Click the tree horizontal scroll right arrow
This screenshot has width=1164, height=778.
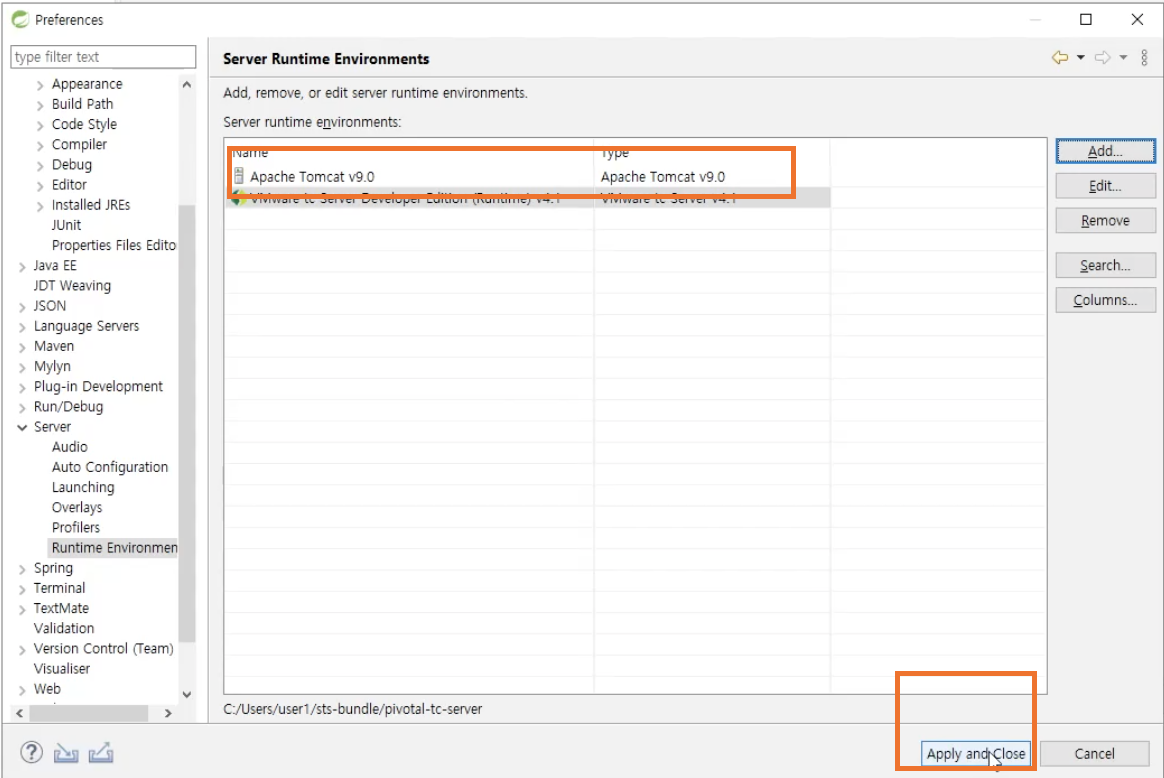[x=169, y=713]
